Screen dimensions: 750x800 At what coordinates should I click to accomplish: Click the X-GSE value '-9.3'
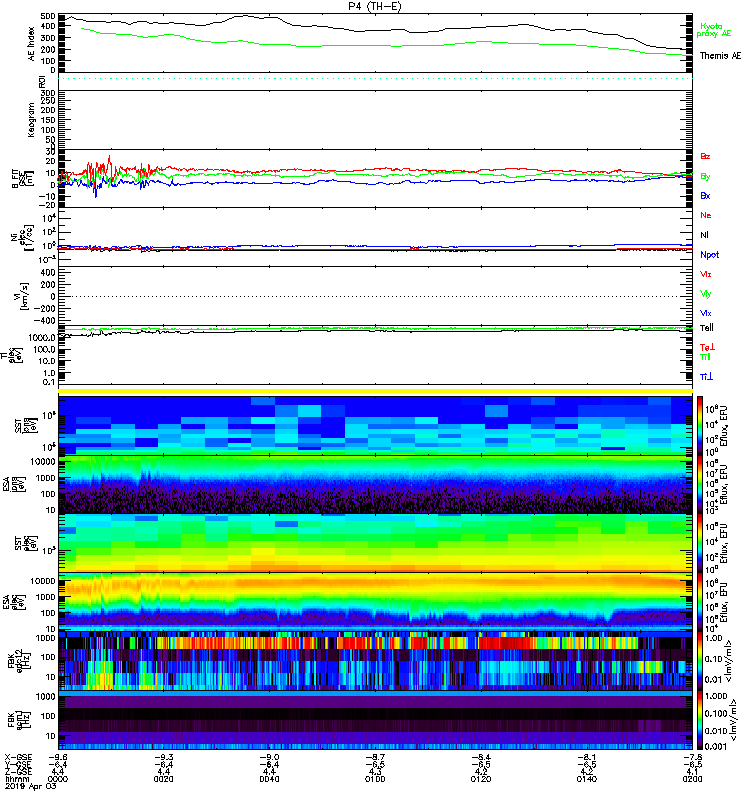click(163, 757)
